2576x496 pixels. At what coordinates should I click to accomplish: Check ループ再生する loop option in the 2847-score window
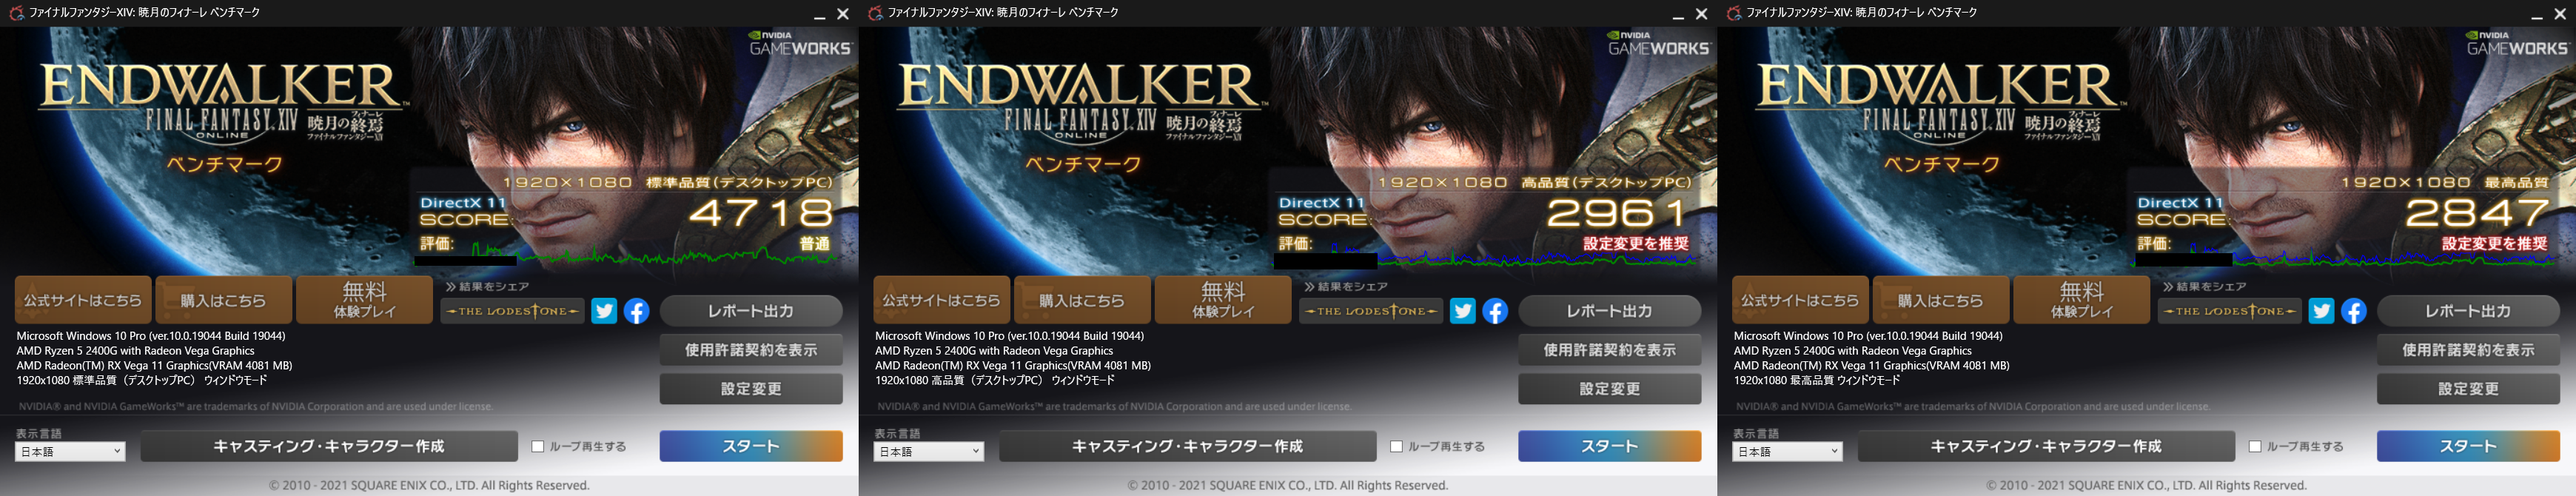(2255, 447)
